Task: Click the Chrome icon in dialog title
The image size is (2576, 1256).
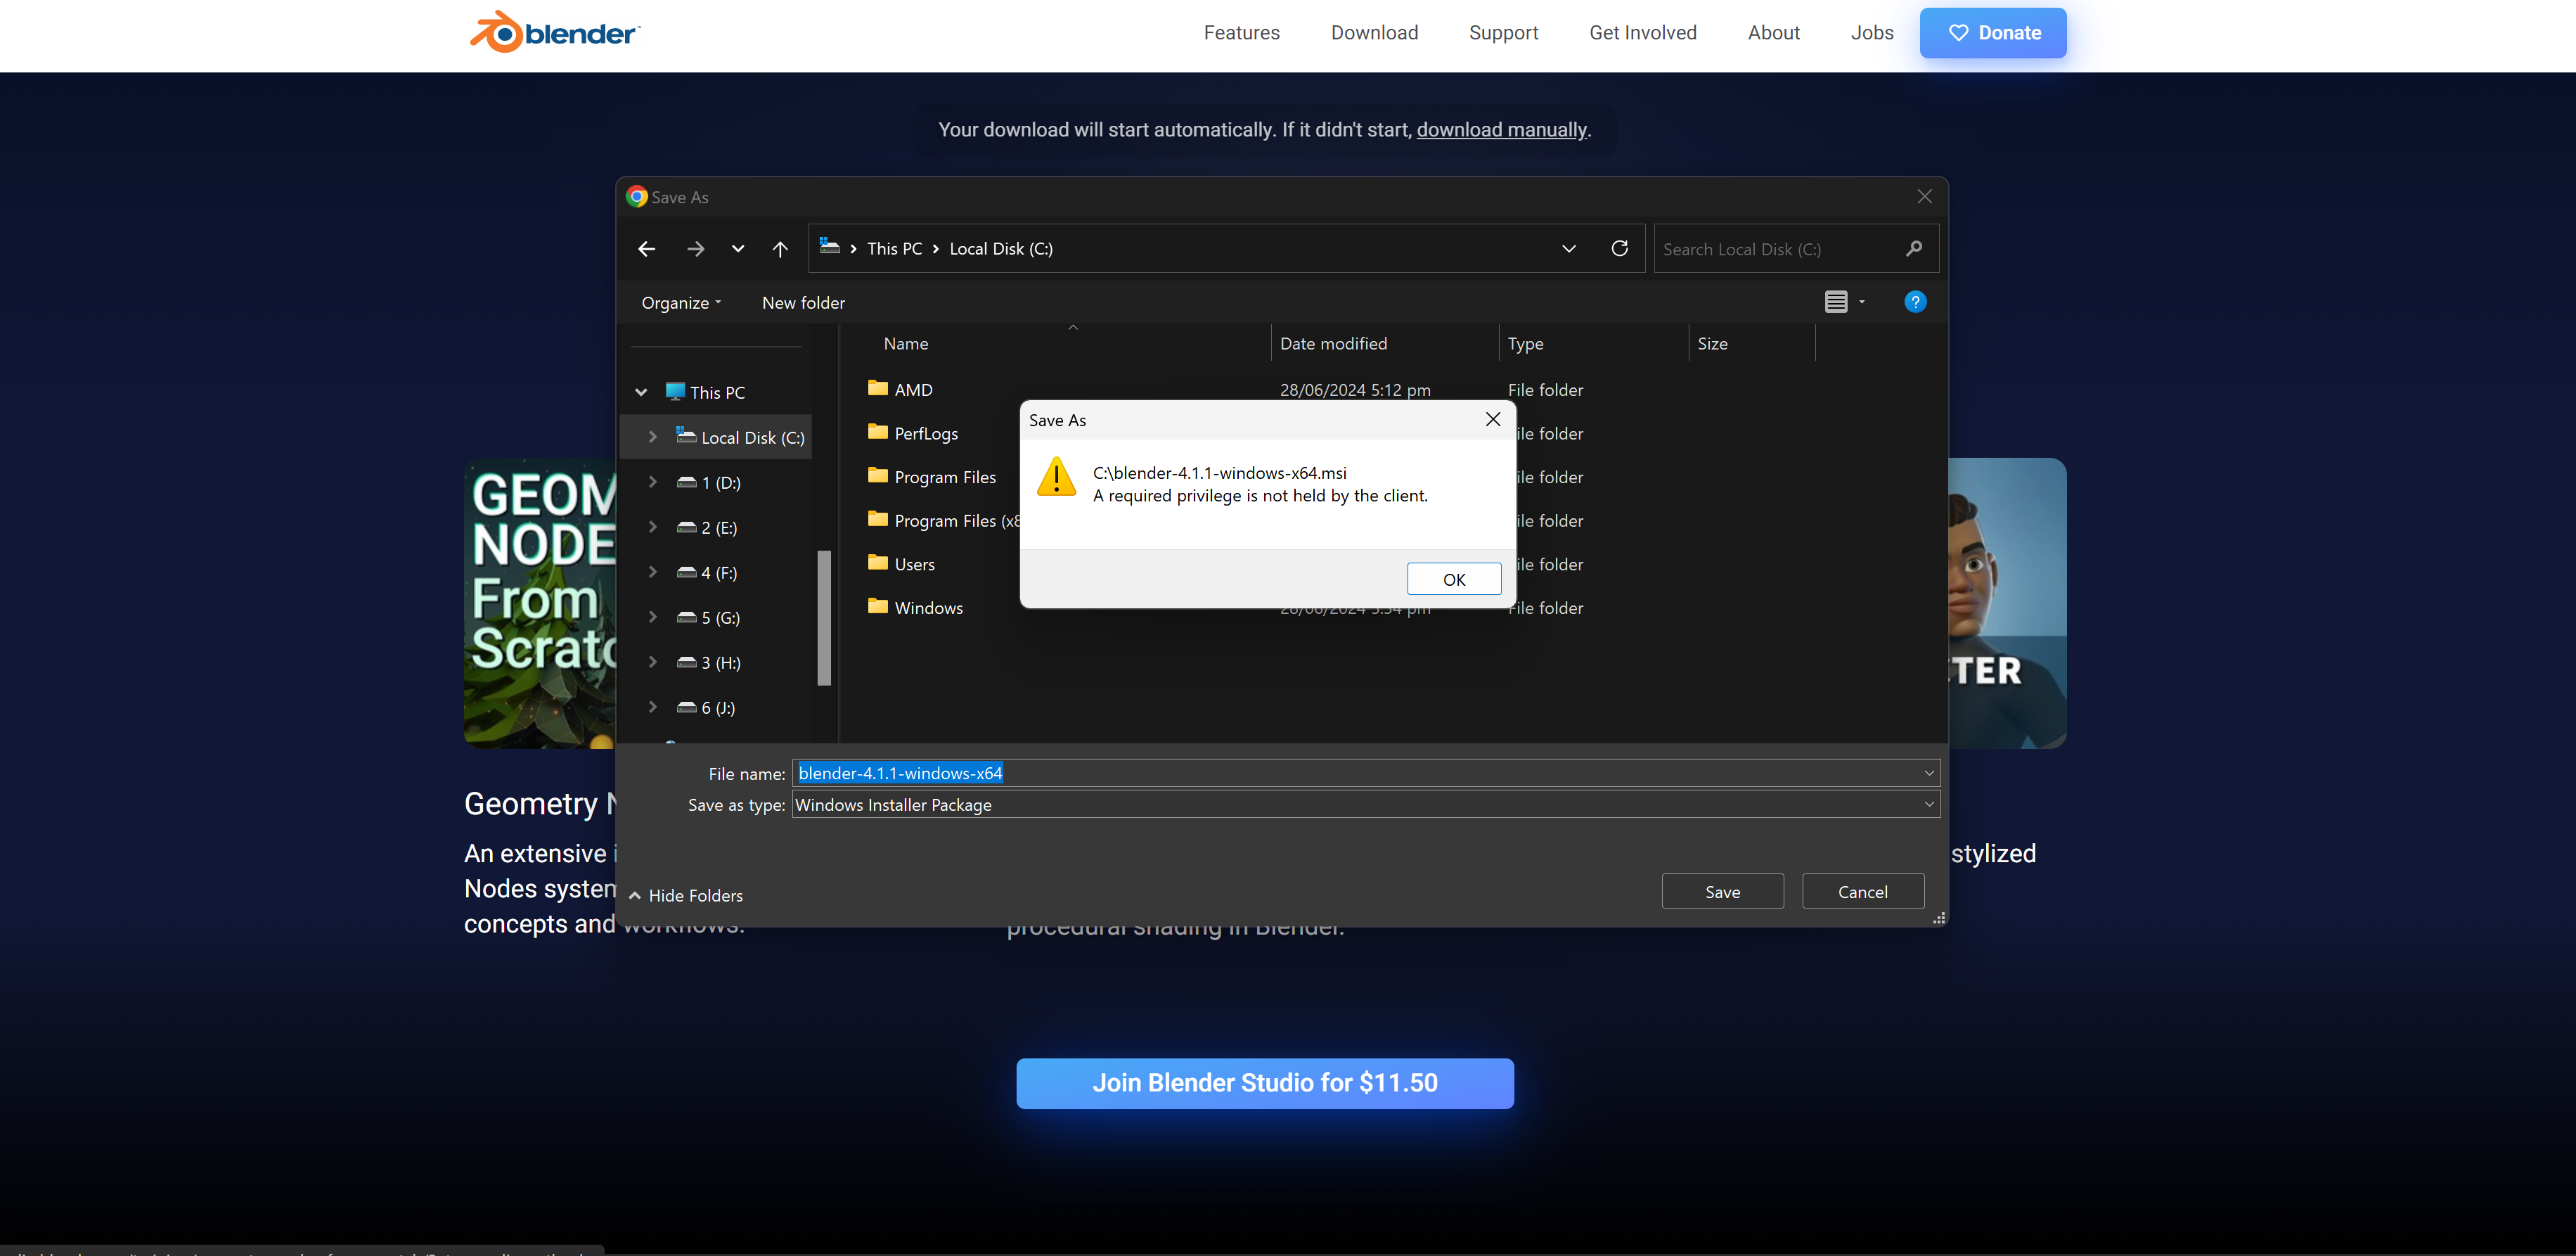Action: 637,197
